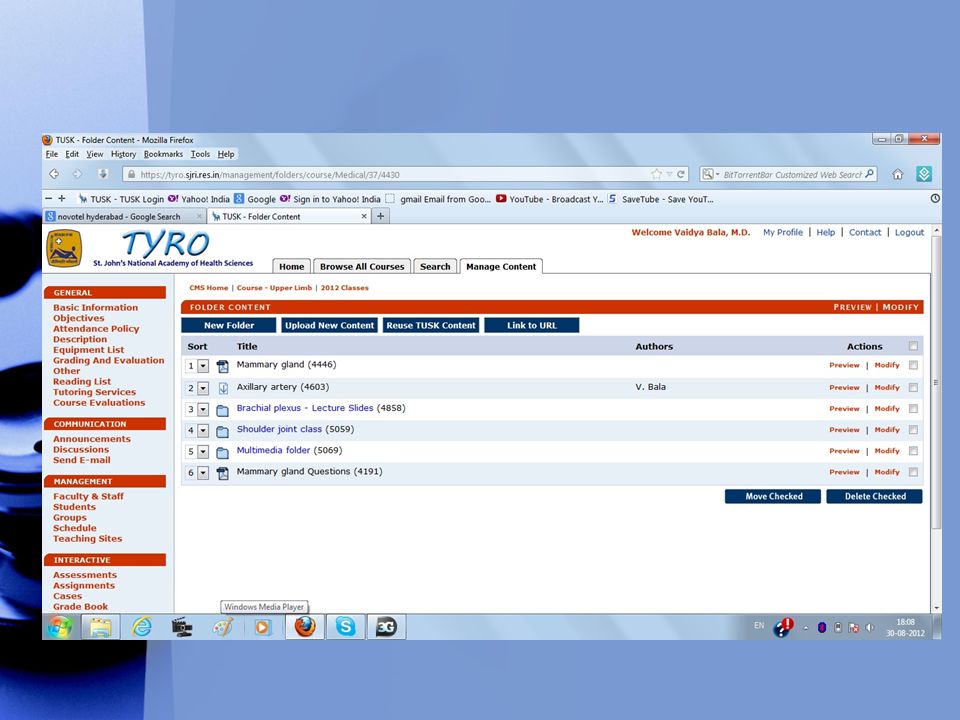Image resolution: width=960 pixels, height=720 pixels.
Task: Click the Windows Start orb
Action: pos(60,626)
